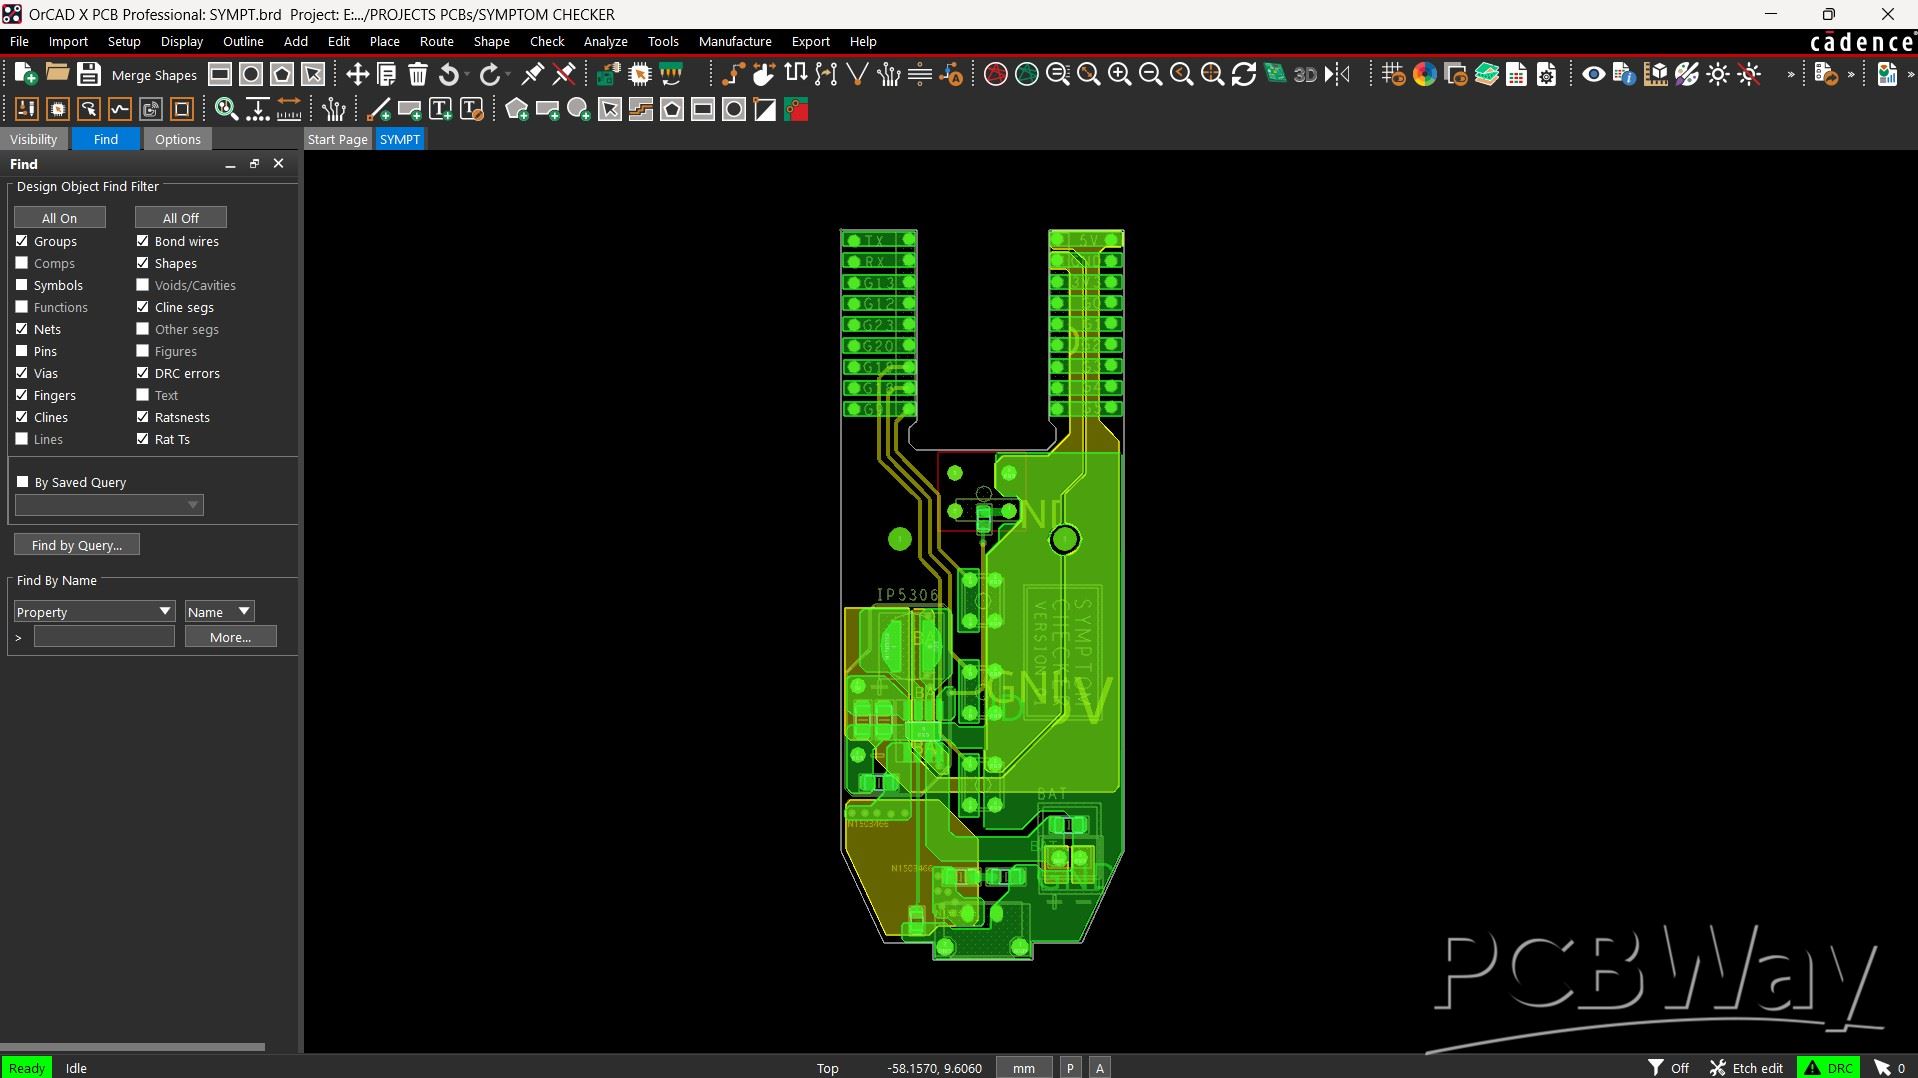The width and height of the screenshot is (1918, 1078).
Task: Toggle the DRC errors checkbox
Action: click(143, 373)
